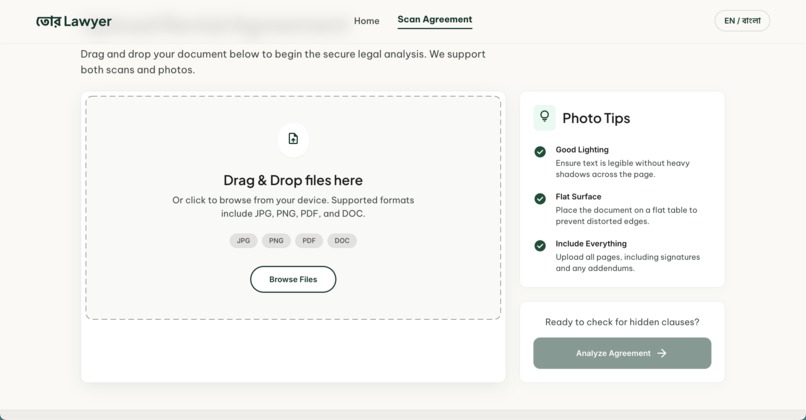The height and width of the screenshot is (420, 806).
Task: Click the 'Or click to browse from your device' text
Action: 293,207
